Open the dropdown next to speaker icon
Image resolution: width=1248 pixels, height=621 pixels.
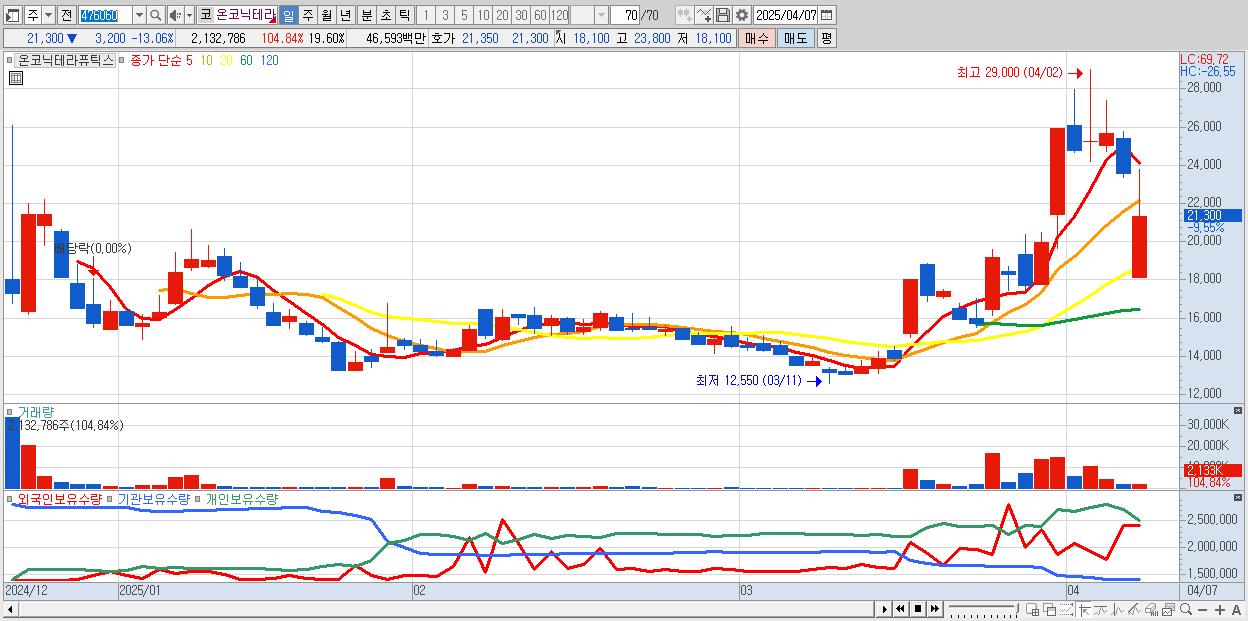(x=189, y=15)
